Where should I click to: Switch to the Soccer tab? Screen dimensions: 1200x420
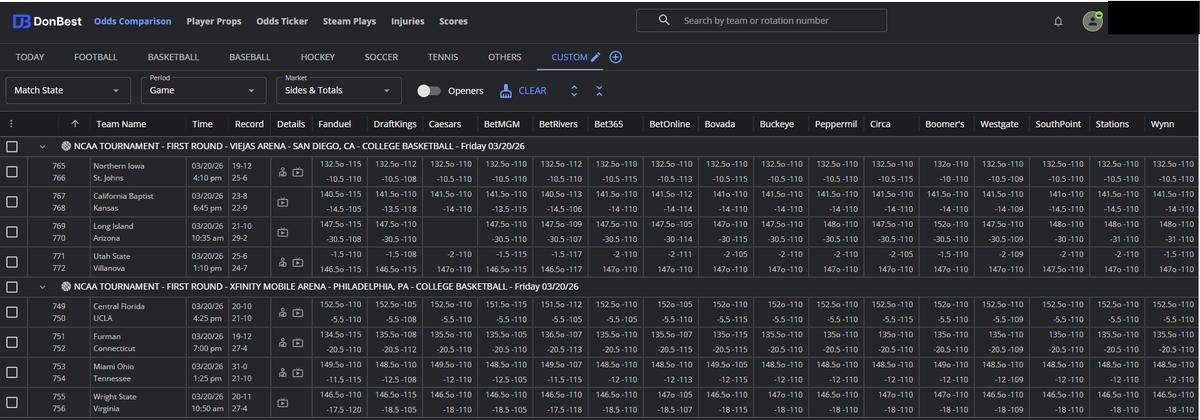tap(381, 57)
